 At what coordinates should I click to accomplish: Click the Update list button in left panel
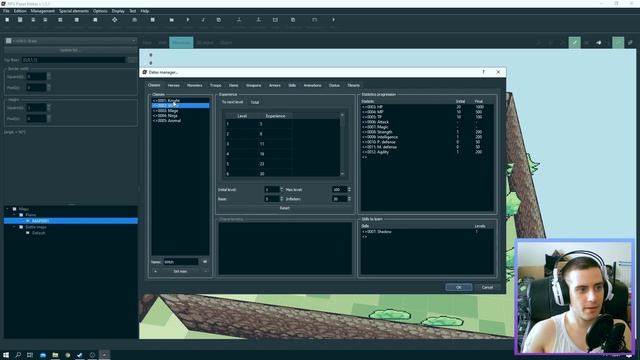(x=70, y=50)
